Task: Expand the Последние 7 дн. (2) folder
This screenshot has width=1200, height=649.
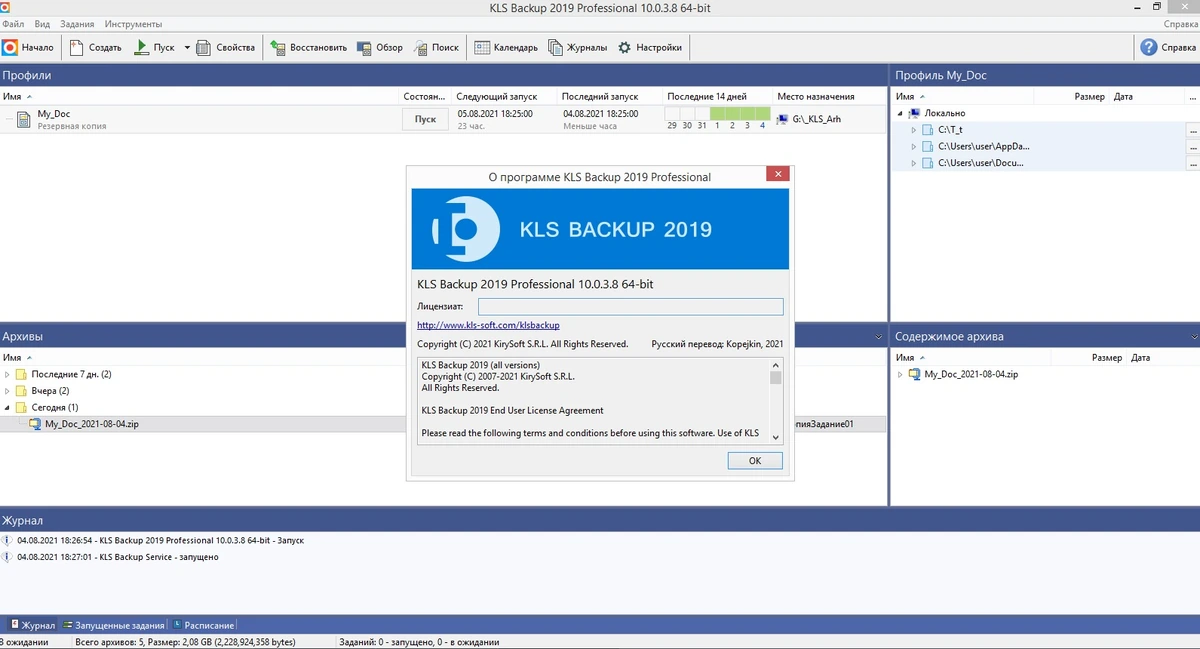Action: pyautogui.click(x=8, y=374)
